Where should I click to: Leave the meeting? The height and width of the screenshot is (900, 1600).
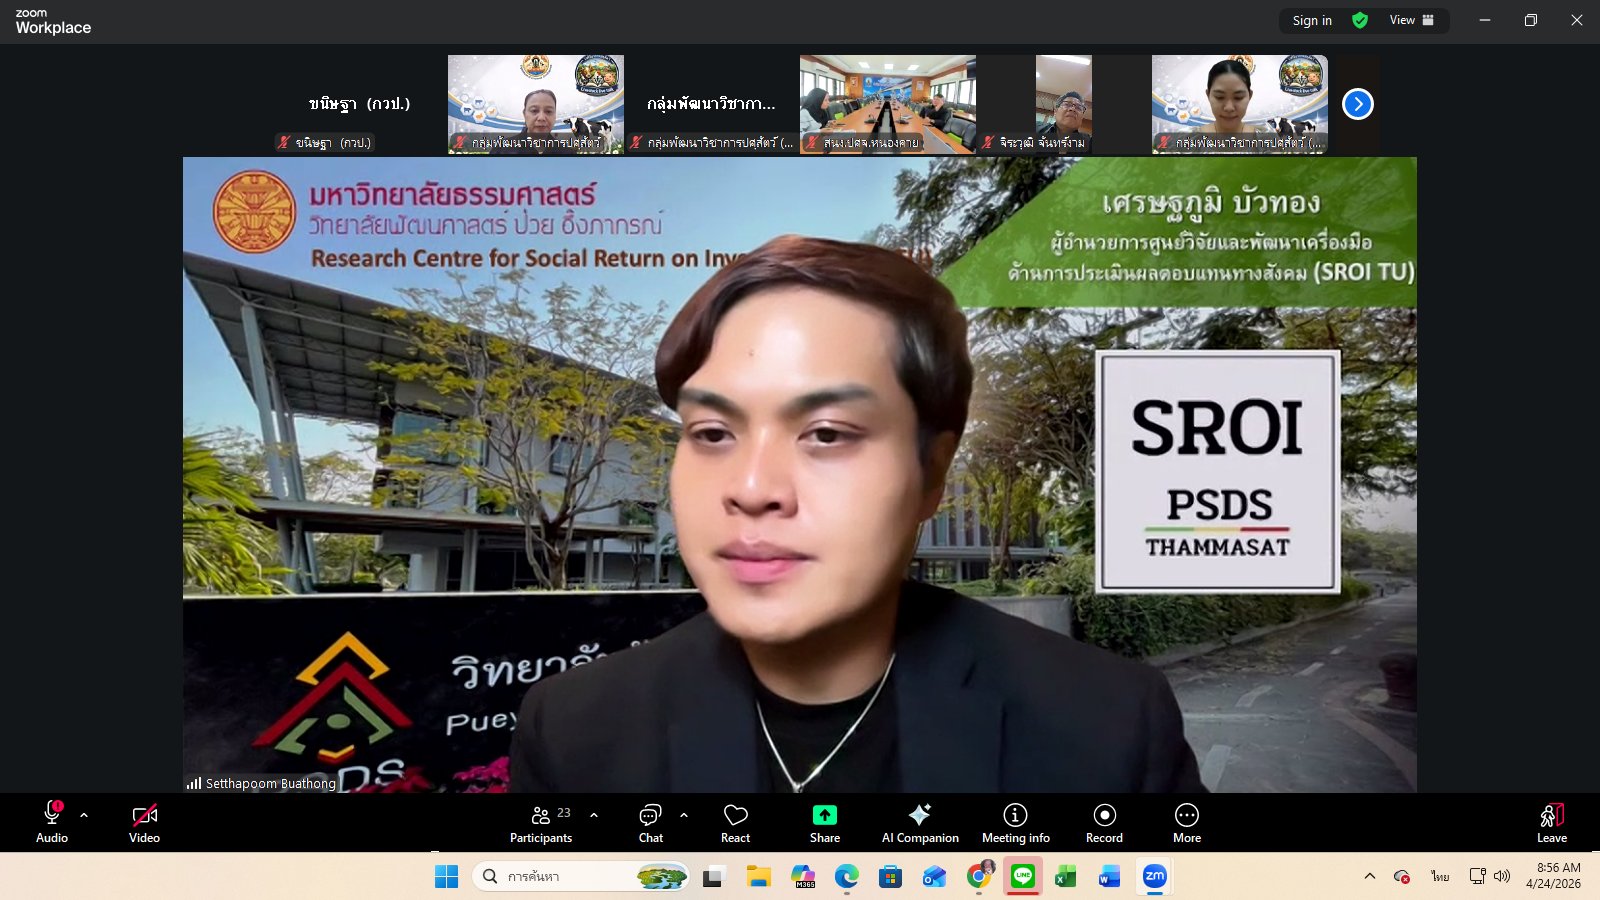coord(1551,823)
